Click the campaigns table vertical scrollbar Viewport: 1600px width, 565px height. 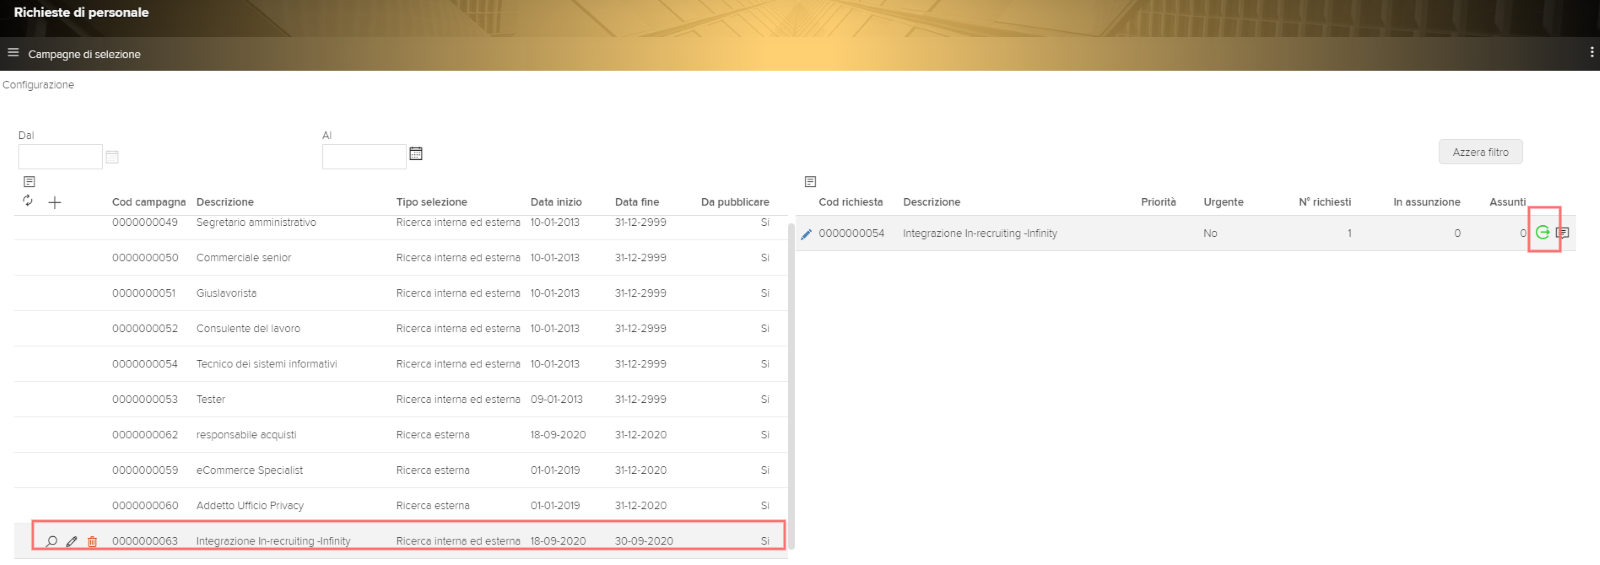pyautogui.click(x=792, y=386)
